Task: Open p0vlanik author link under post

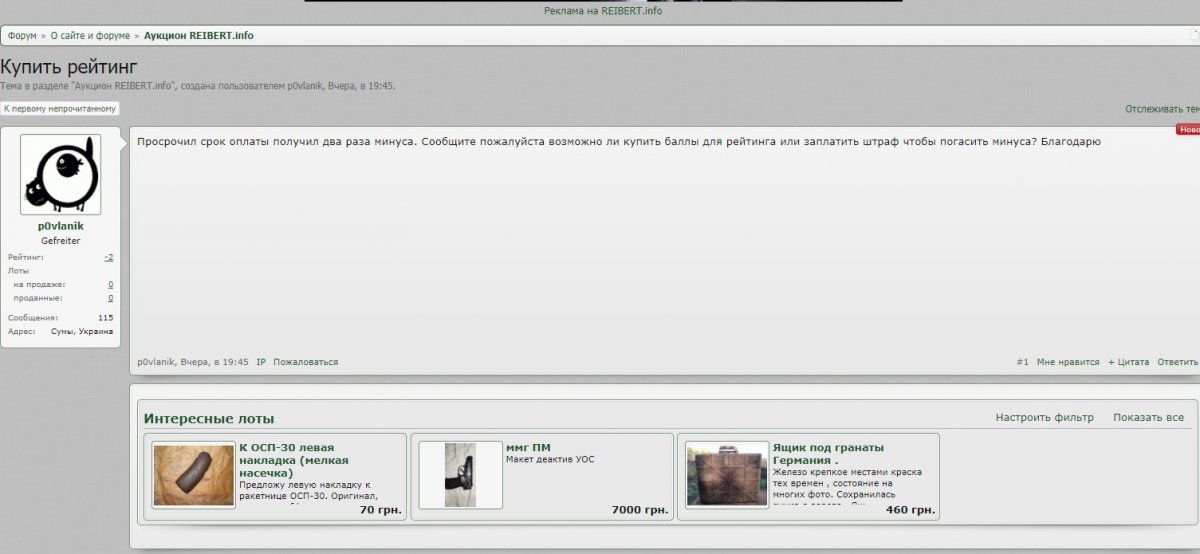Action: click(156, 362)
